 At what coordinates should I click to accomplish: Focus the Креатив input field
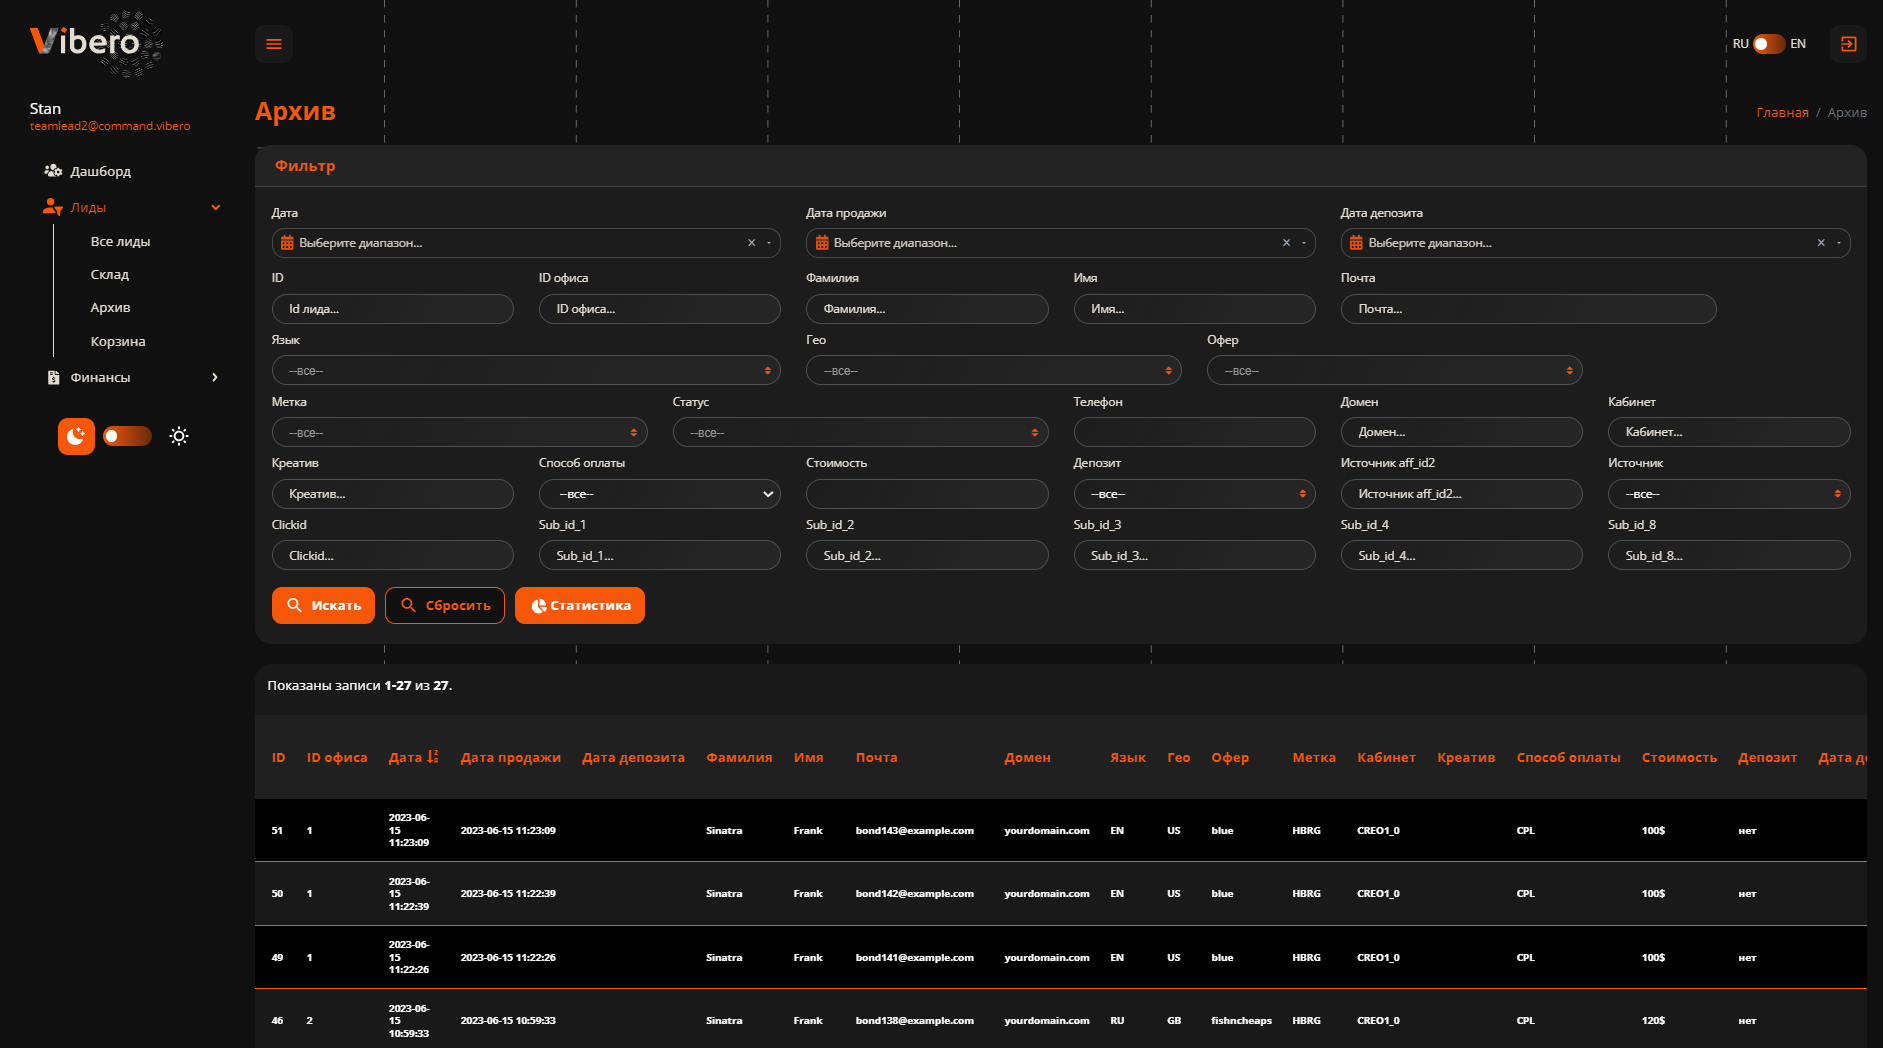pyautogui.click(x=393, y=494)
